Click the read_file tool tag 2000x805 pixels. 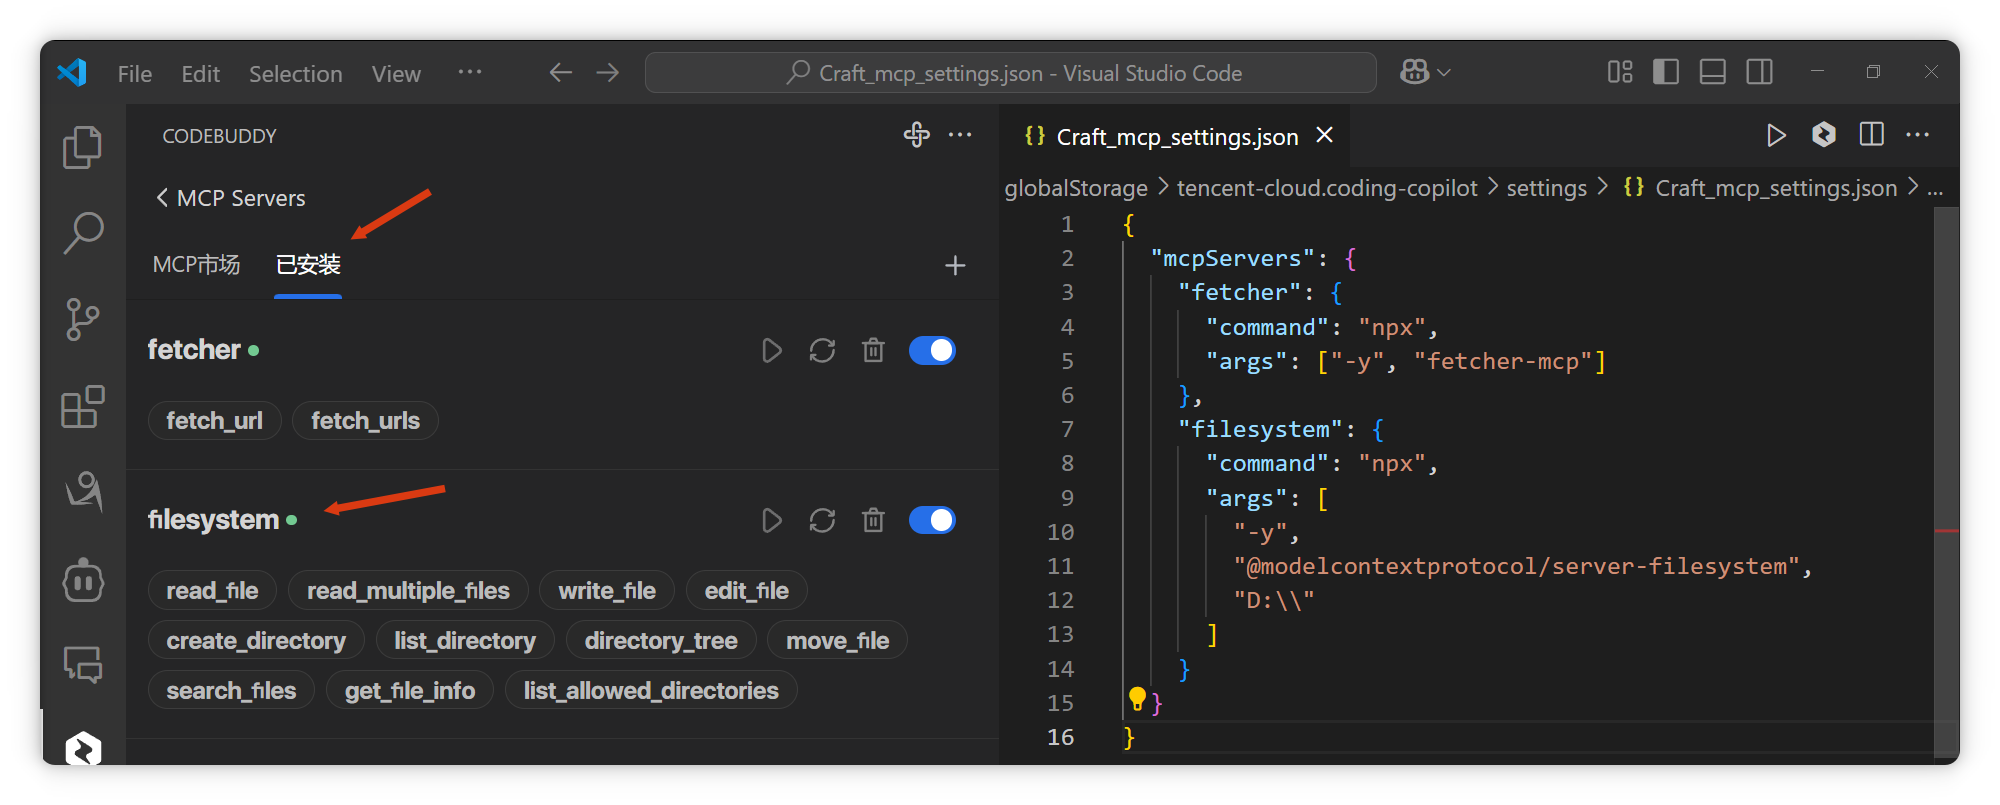212,591
